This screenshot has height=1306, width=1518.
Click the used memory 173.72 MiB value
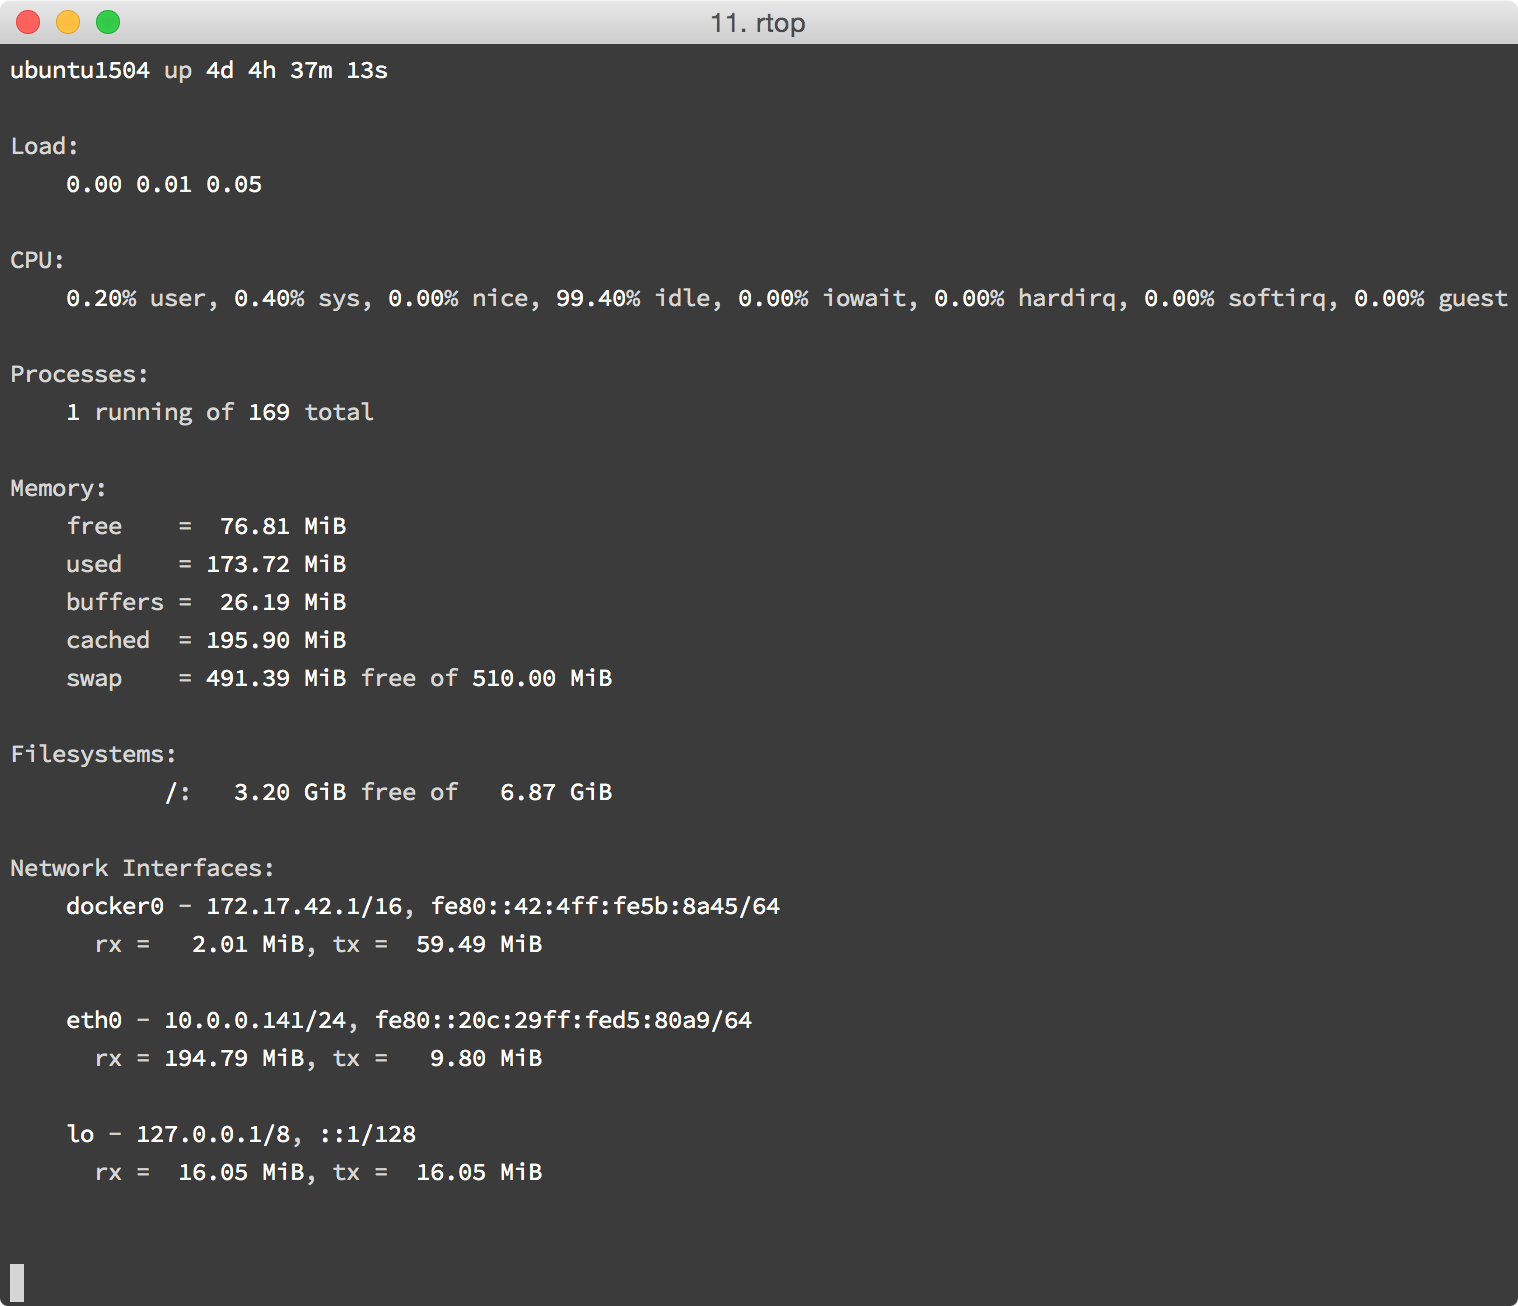pos(276,565)
